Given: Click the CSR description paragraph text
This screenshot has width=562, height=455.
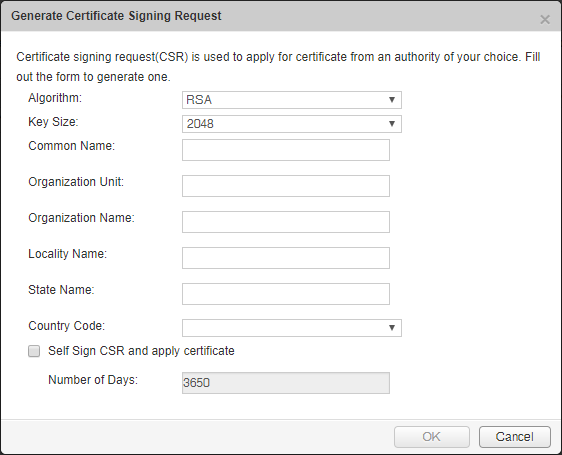Looking at the screenshot, I should tap(278, 67).
